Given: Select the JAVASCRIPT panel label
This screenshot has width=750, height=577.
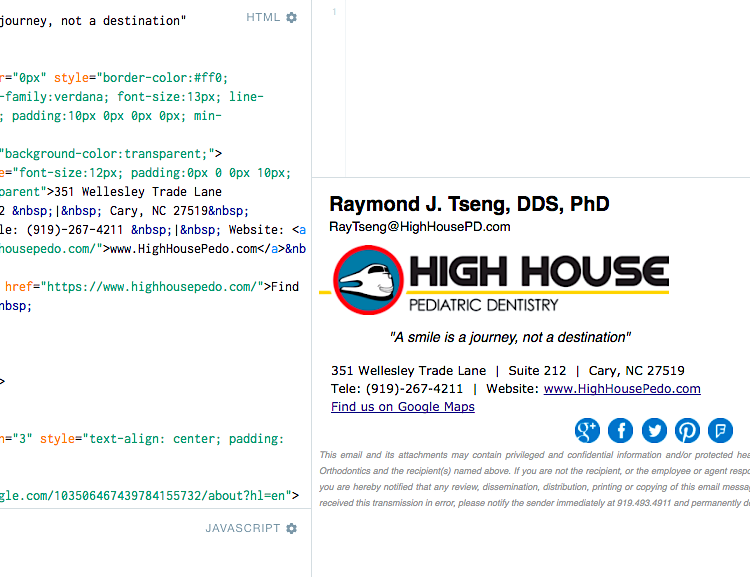Looking at the screenshot, I should point(243,528).
